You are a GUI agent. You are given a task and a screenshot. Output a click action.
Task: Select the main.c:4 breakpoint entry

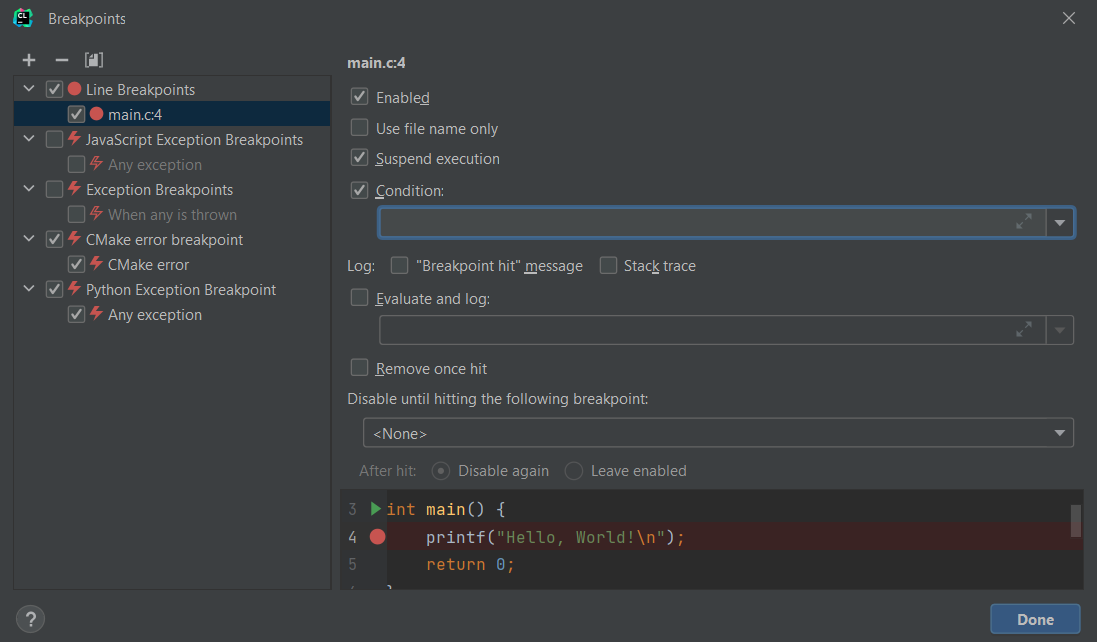(x=135, y=114)
